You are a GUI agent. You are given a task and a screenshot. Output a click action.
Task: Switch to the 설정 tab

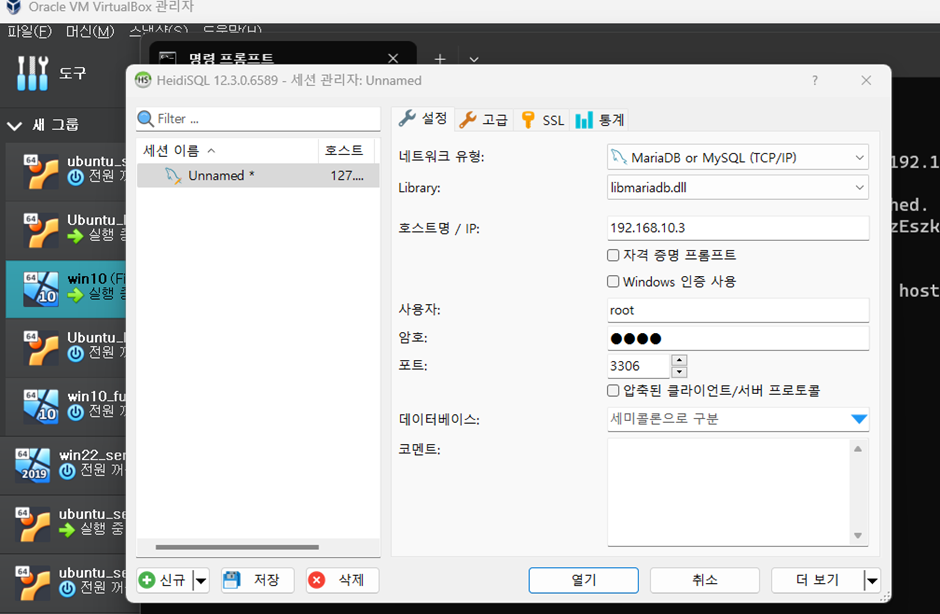[423, 119]
